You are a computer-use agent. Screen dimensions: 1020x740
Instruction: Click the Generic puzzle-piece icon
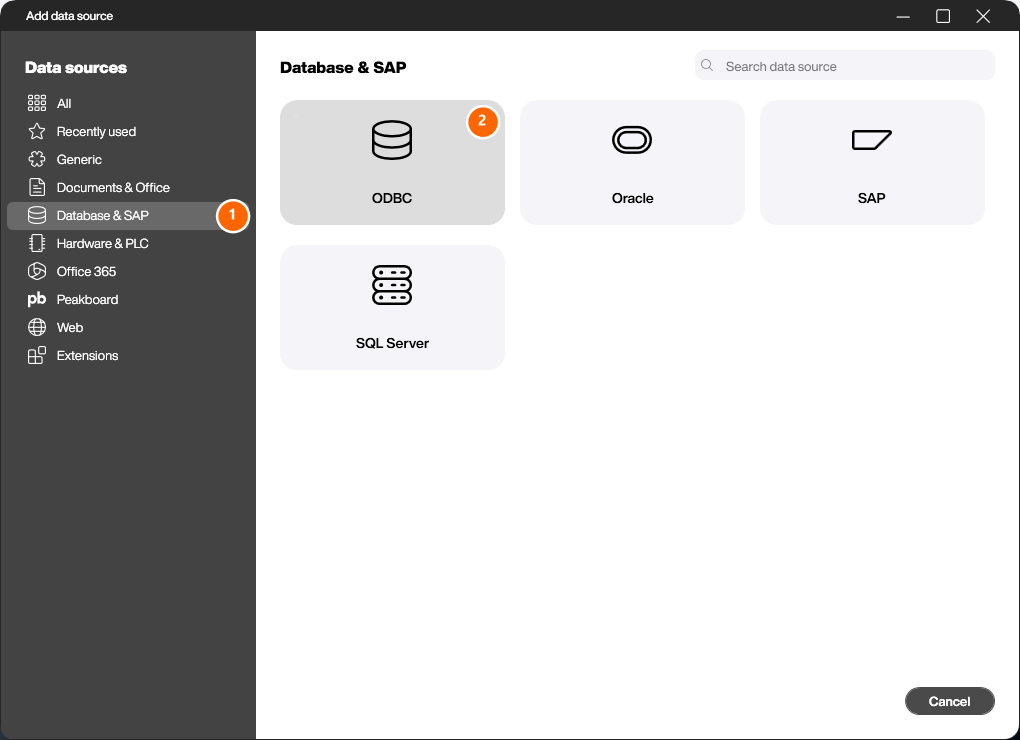point(37,159)
